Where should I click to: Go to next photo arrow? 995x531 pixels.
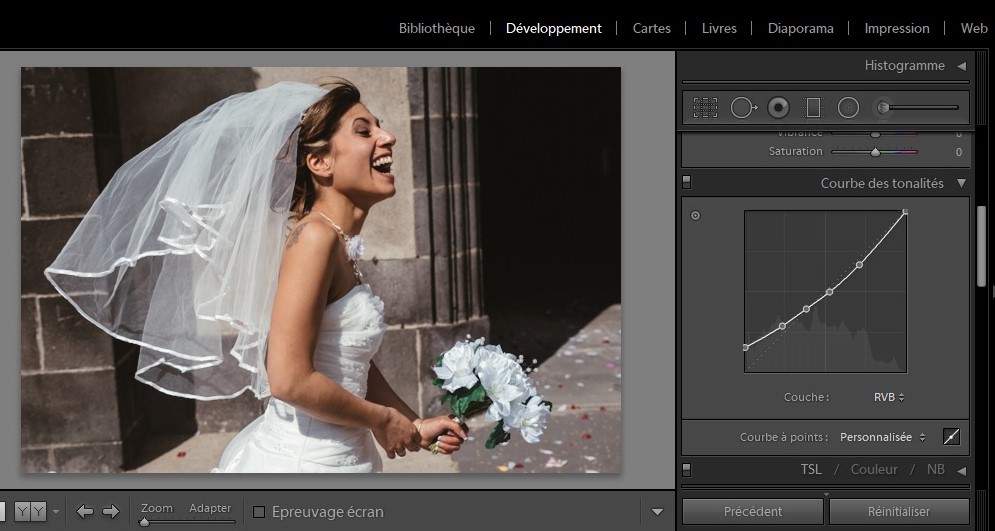click(x=111, y=511)
